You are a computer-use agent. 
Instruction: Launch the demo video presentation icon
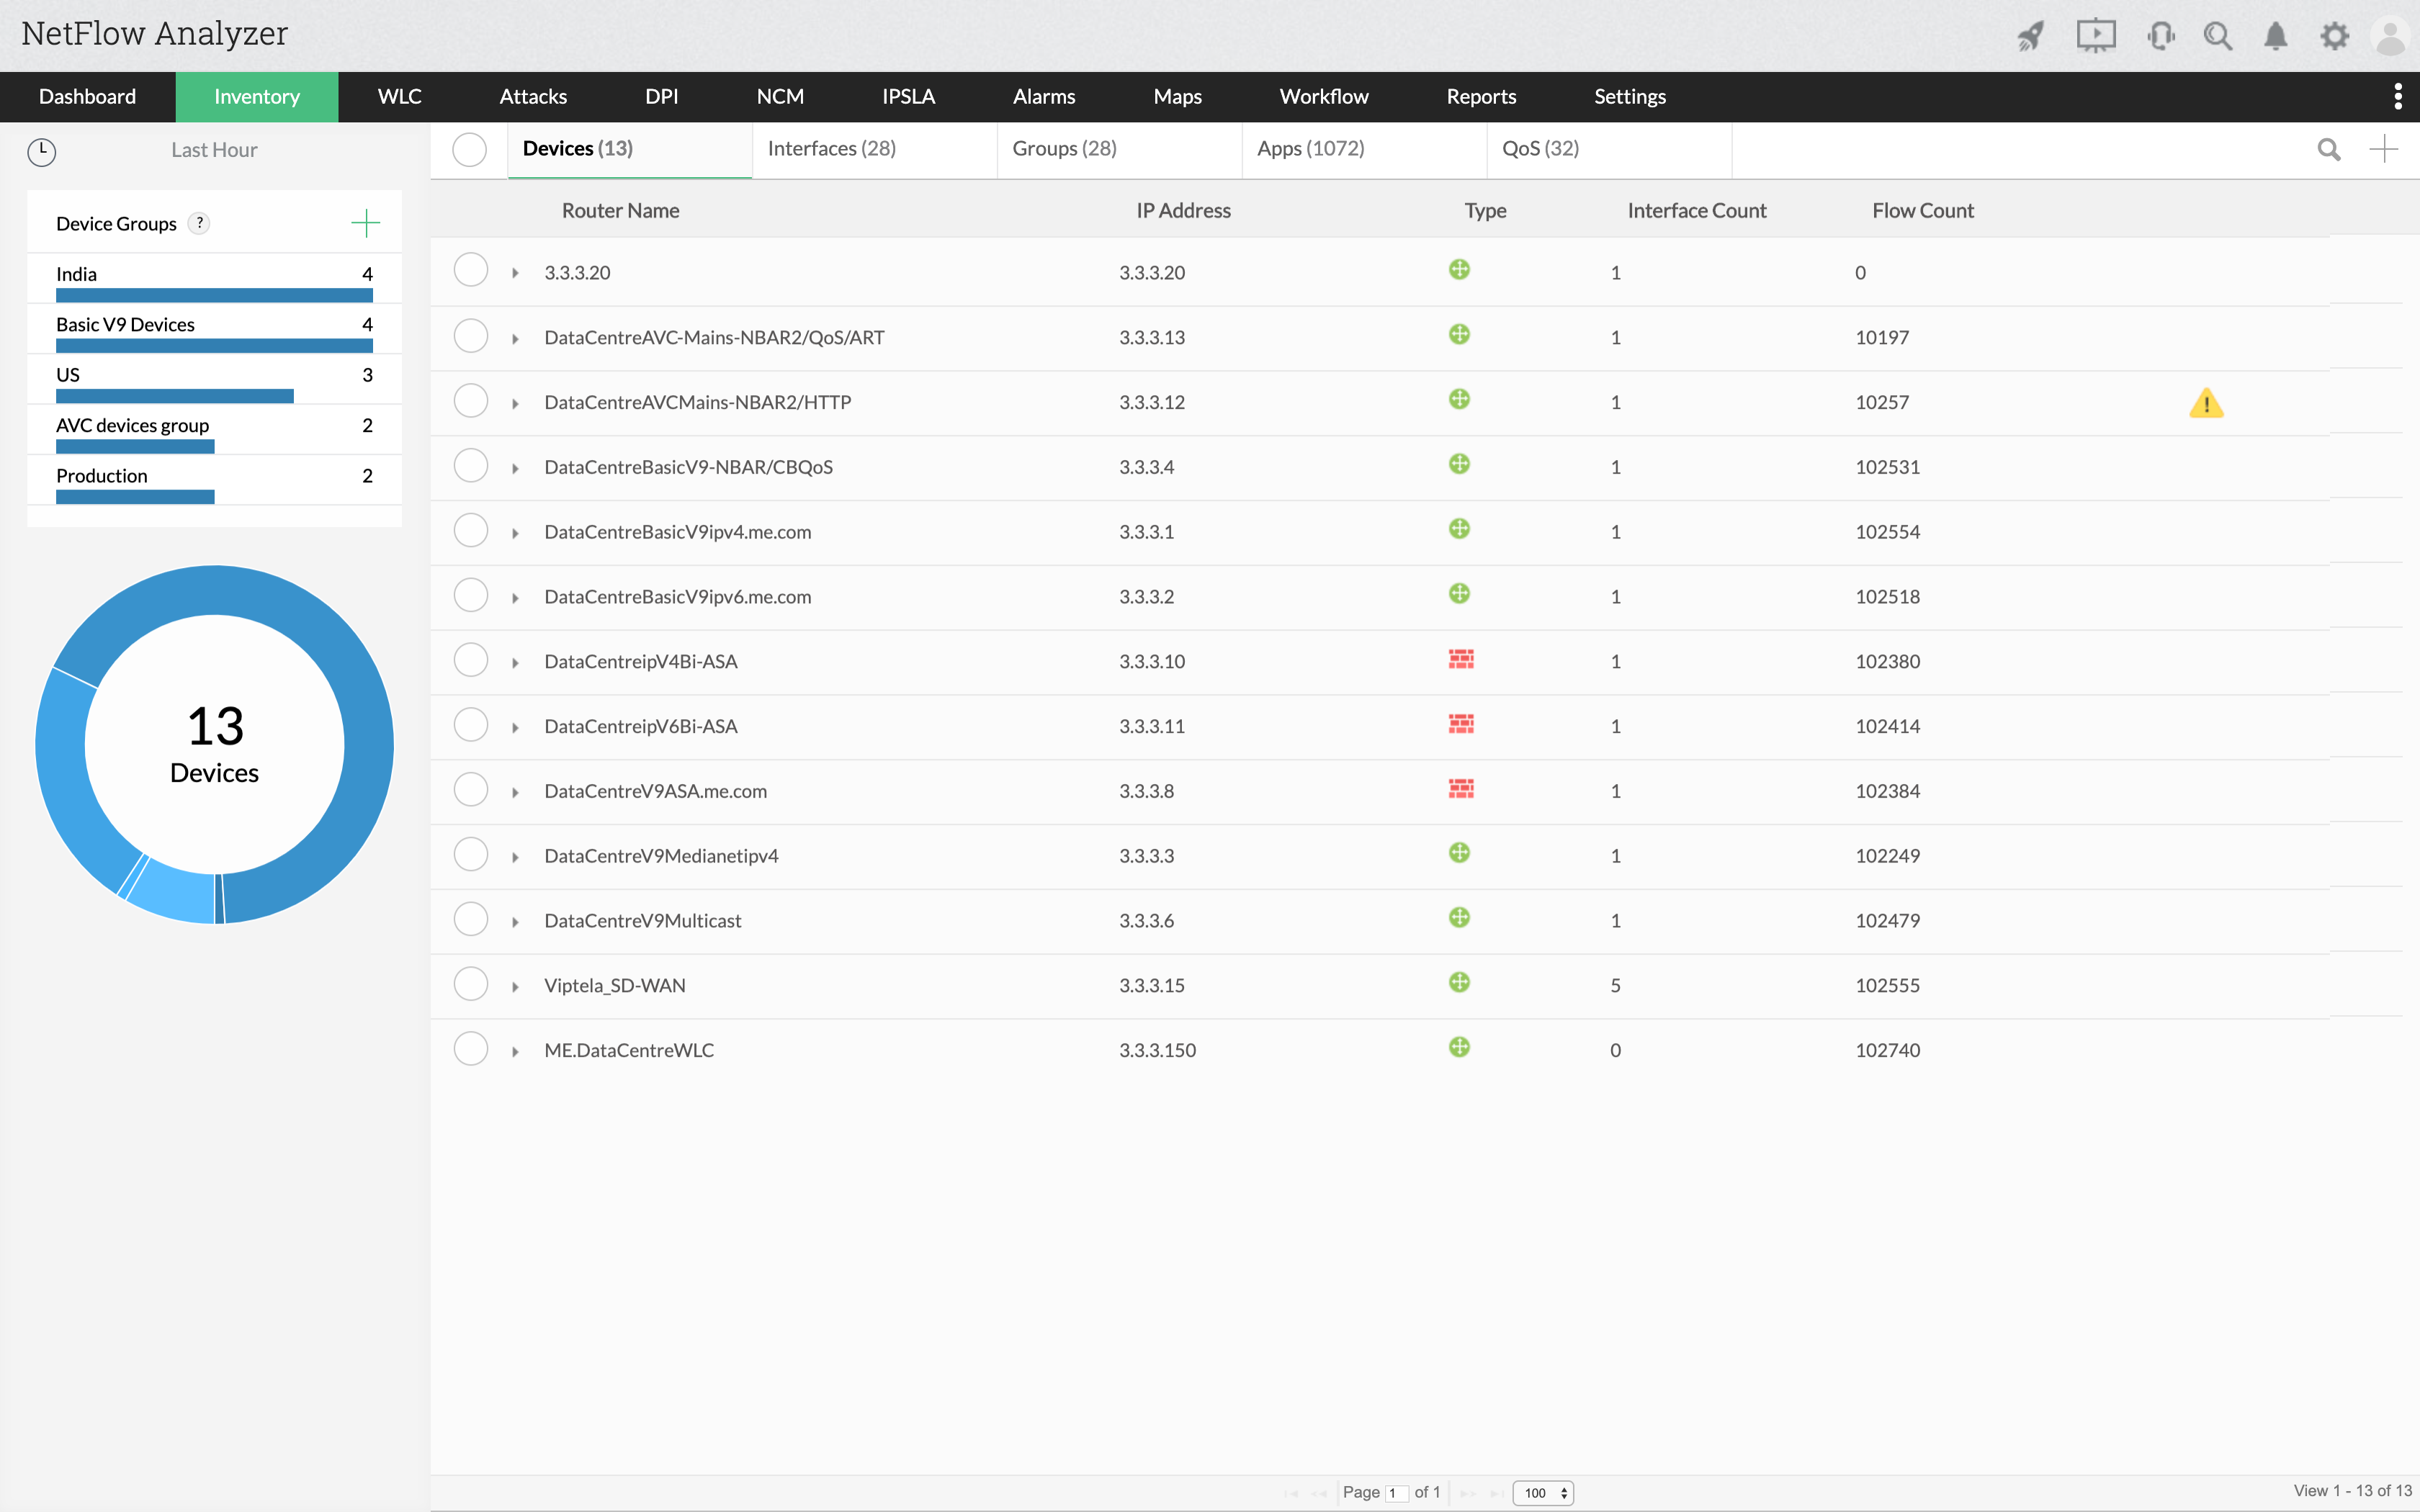pos(2096,35)
